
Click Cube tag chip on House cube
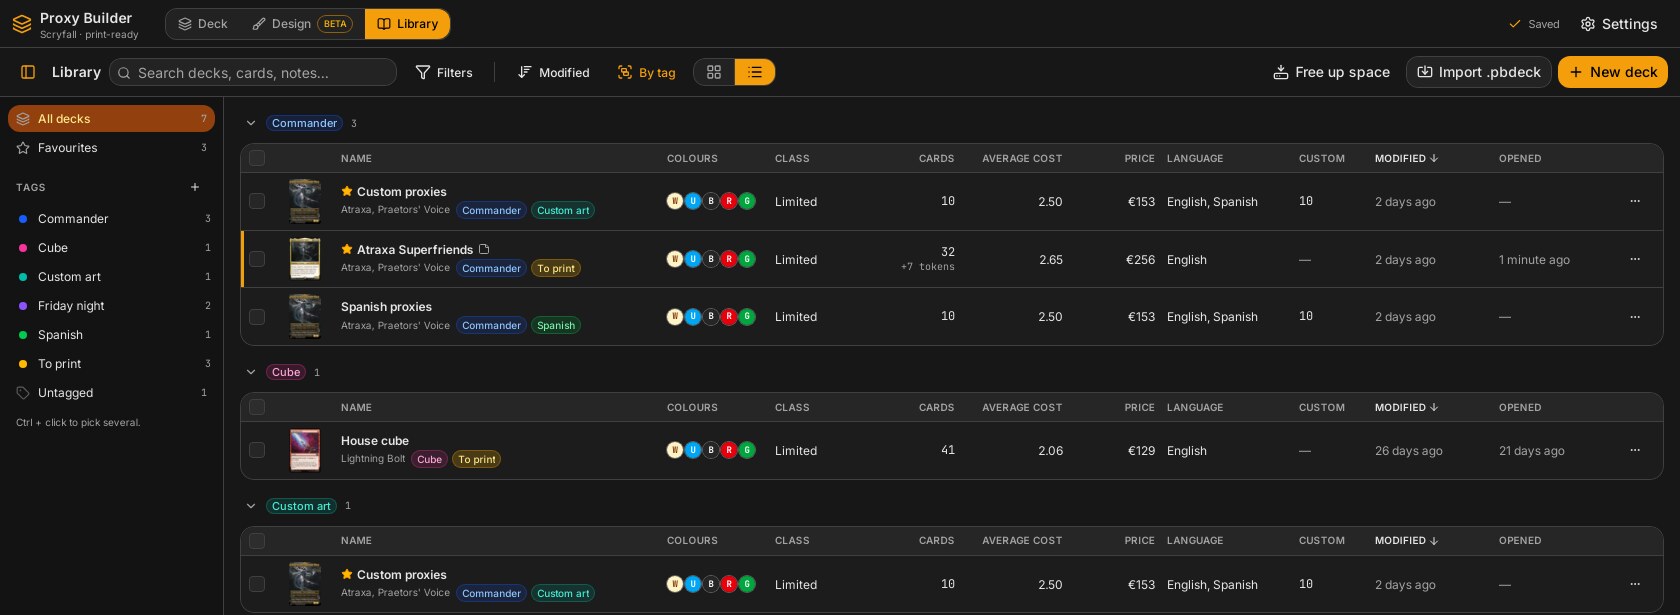point(429,460)
